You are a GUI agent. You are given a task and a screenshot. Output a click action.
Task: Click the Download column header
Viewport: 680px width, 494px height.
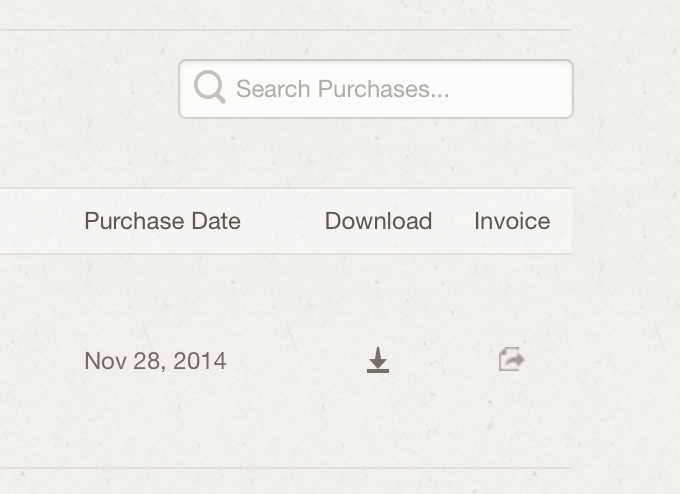coord(378,221)
